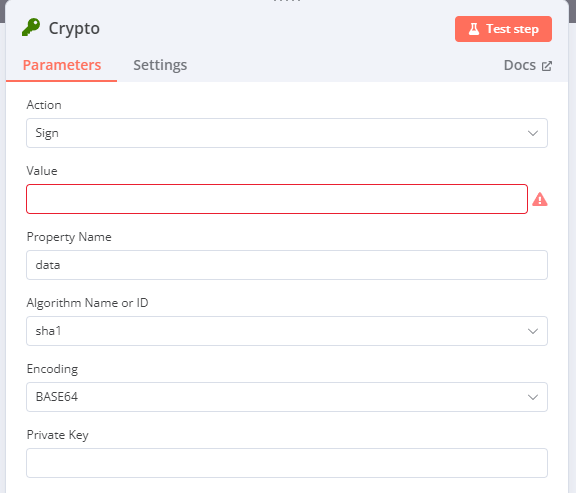This screenshot has height=493, width=576.
Task: Click the chevron arrow in the Encoding field
Action: [x=533, y=397]
